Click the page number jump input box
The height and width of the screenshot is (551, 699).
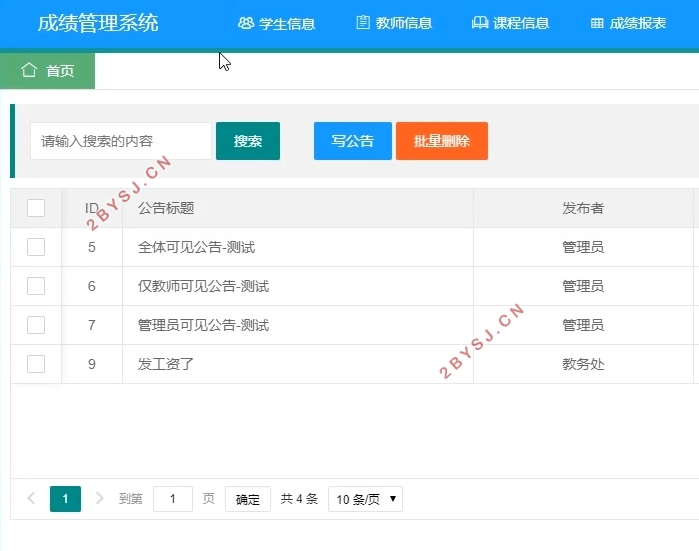[173, 499]
